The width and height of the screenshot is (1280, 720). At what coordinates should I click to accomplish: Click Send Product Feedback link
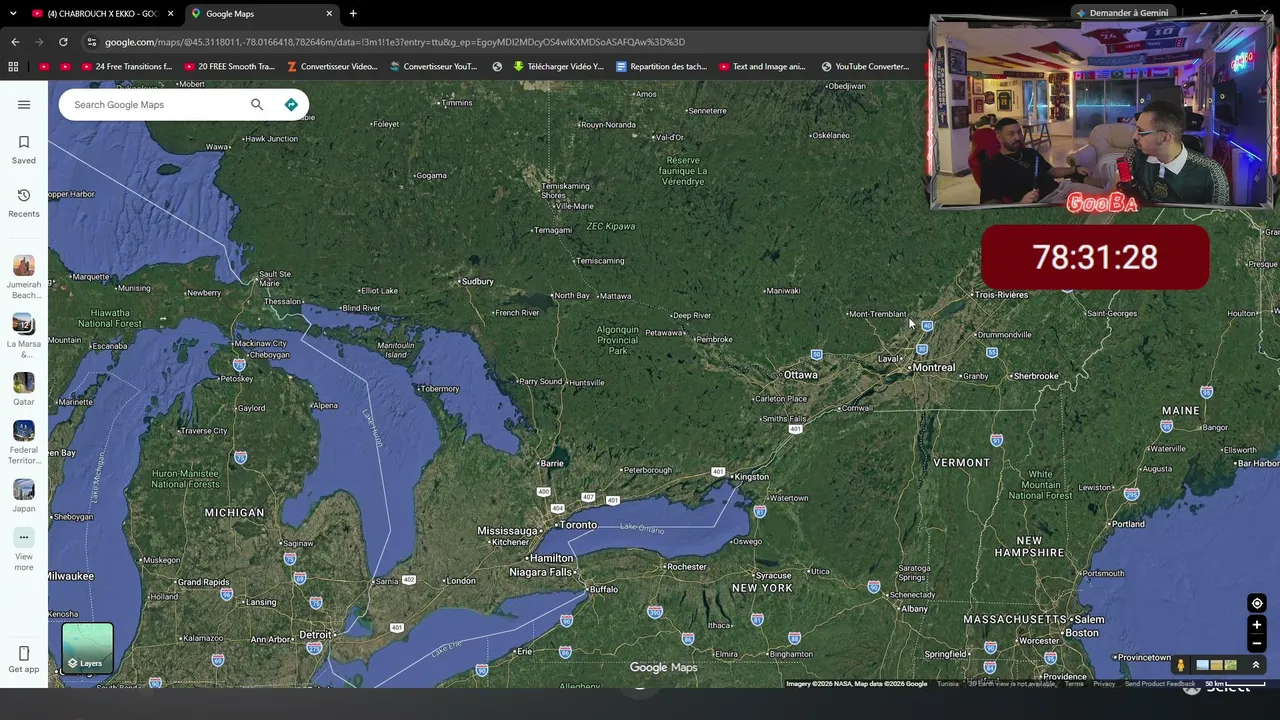(1160, 684)
